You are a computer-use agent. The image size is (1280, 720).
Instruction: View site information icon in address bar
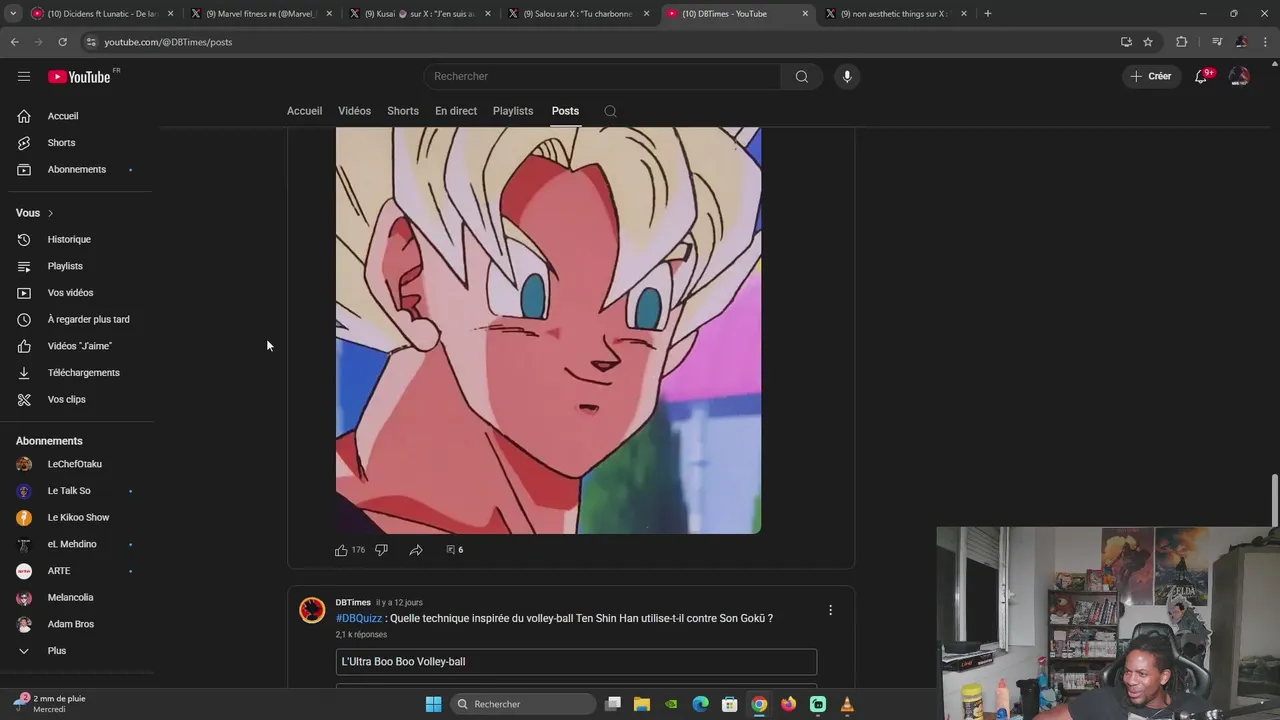pyautogui.click(x=90, y=42)
